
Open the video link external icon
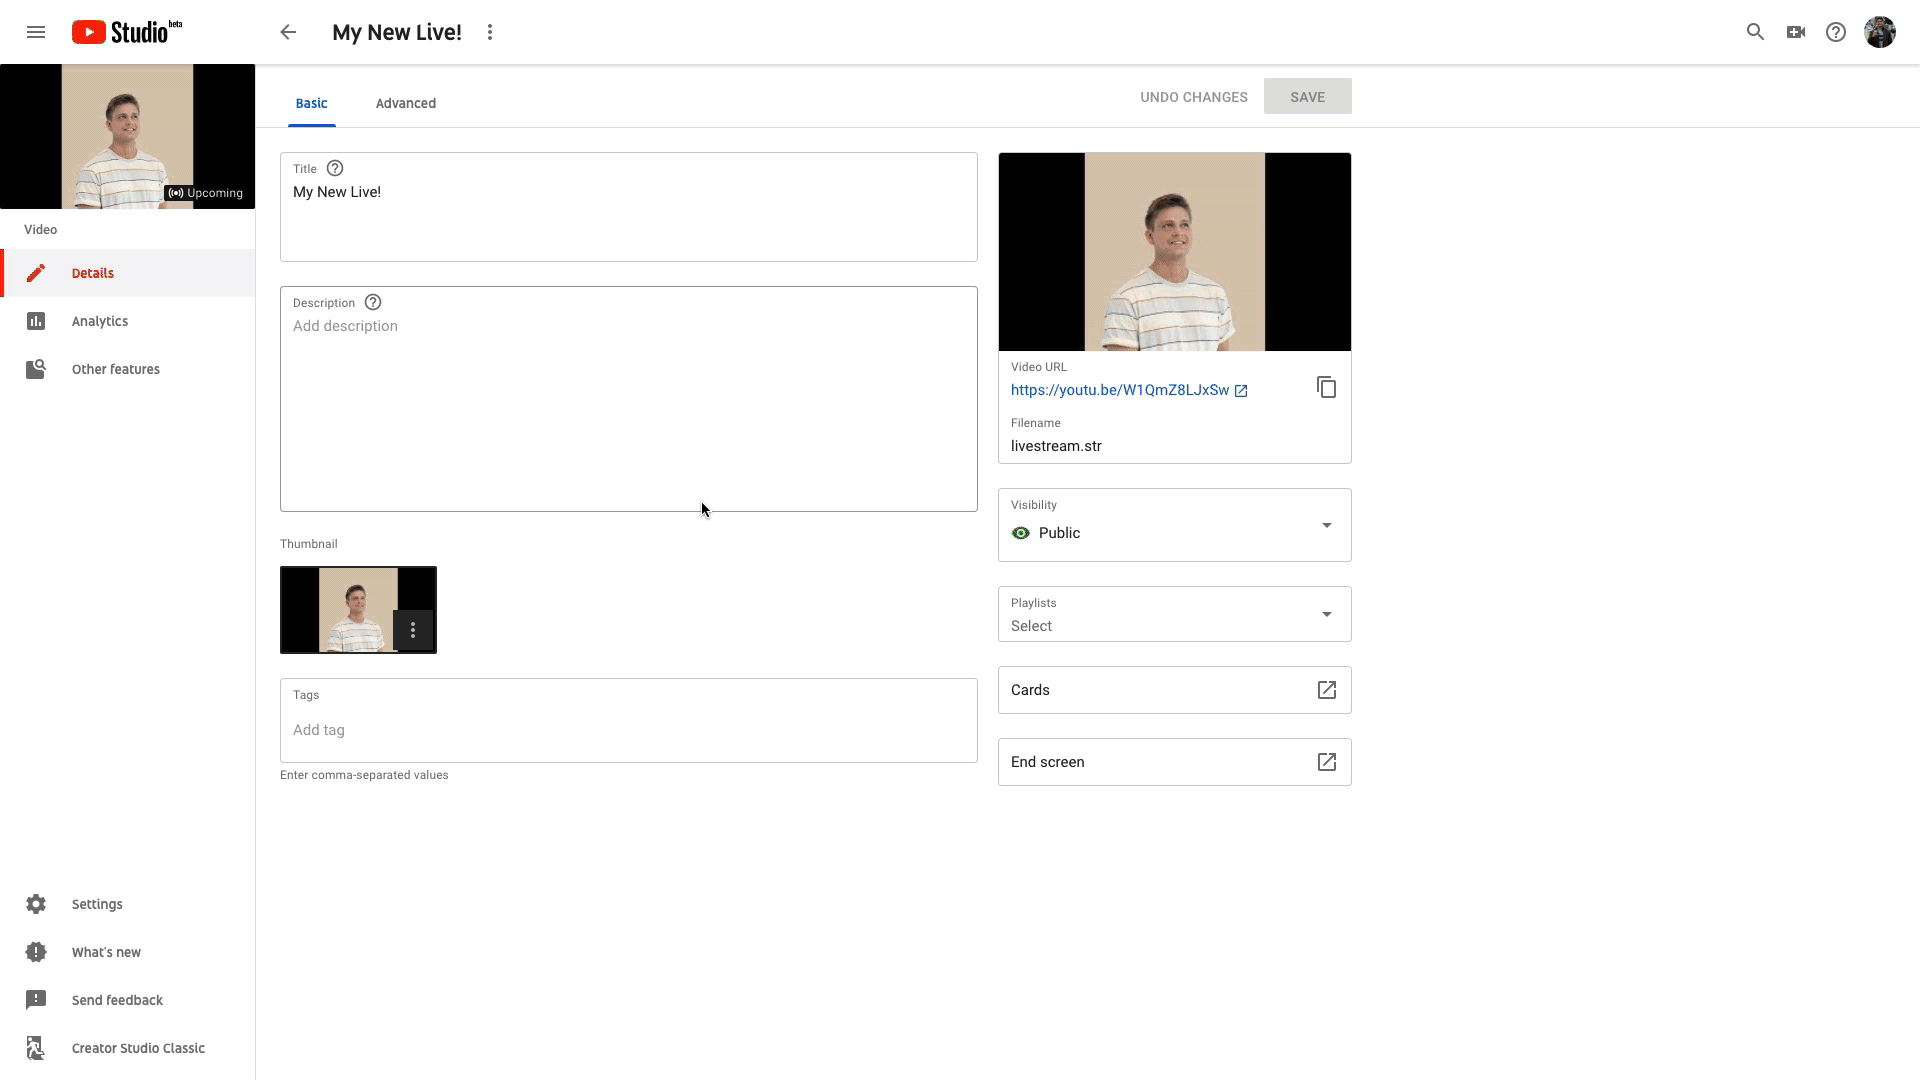pyautogui.click(x=1241, y=391)
